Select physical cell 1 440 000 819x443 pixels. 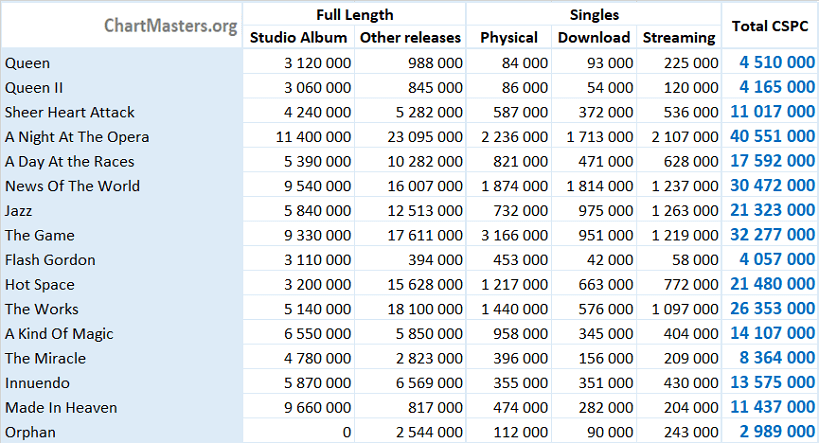[514, 309]
